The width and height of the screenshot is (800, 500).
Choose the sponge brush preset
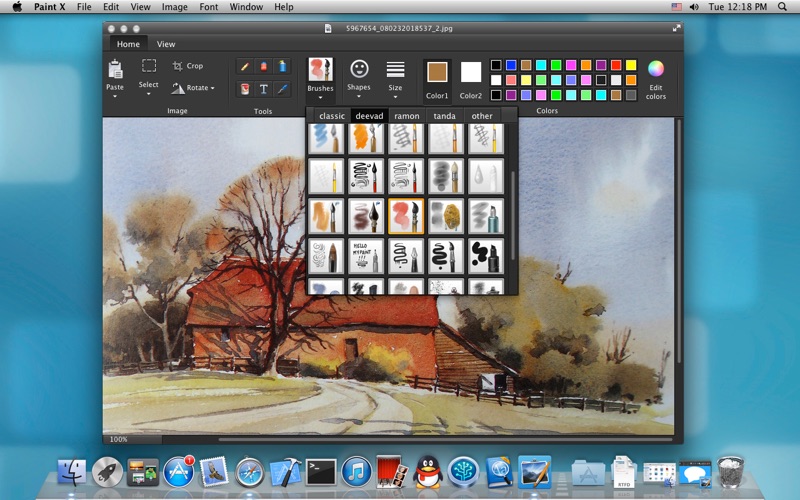point(446,216)
